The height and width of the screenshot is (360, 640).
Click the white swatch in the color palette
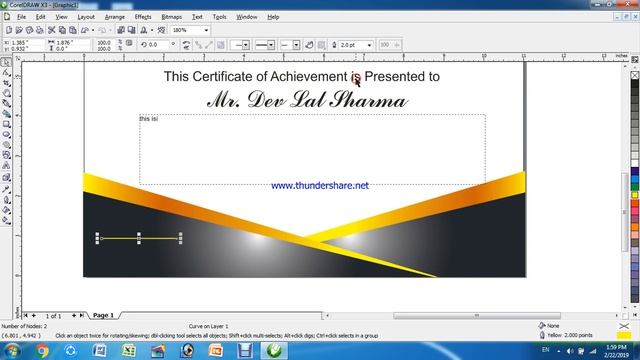(635, 163)
